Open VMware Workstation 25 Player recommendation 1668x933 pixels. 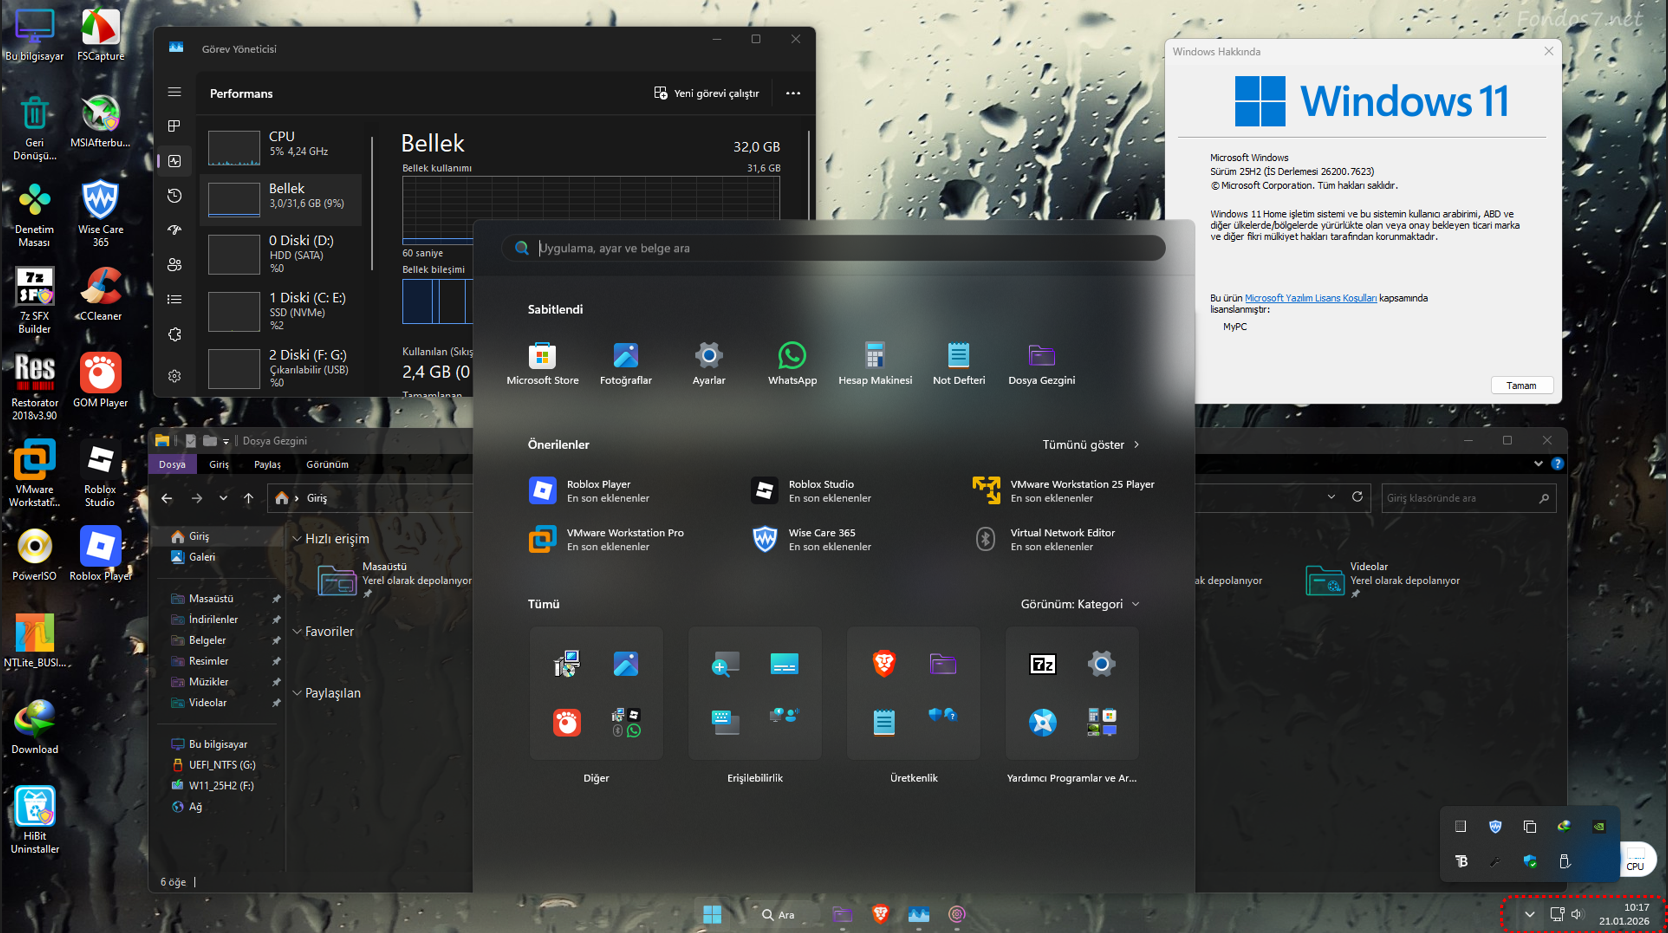[x=1063, y=490]
